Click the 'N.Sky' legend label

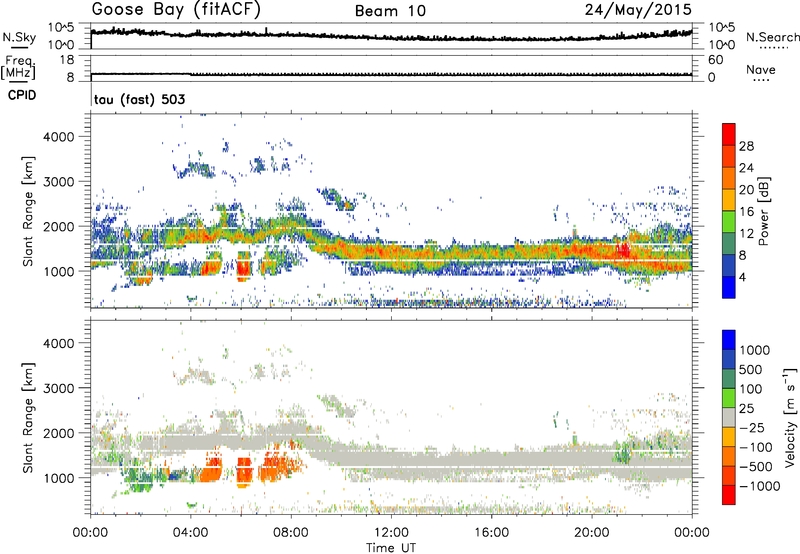tap(19, 37)
